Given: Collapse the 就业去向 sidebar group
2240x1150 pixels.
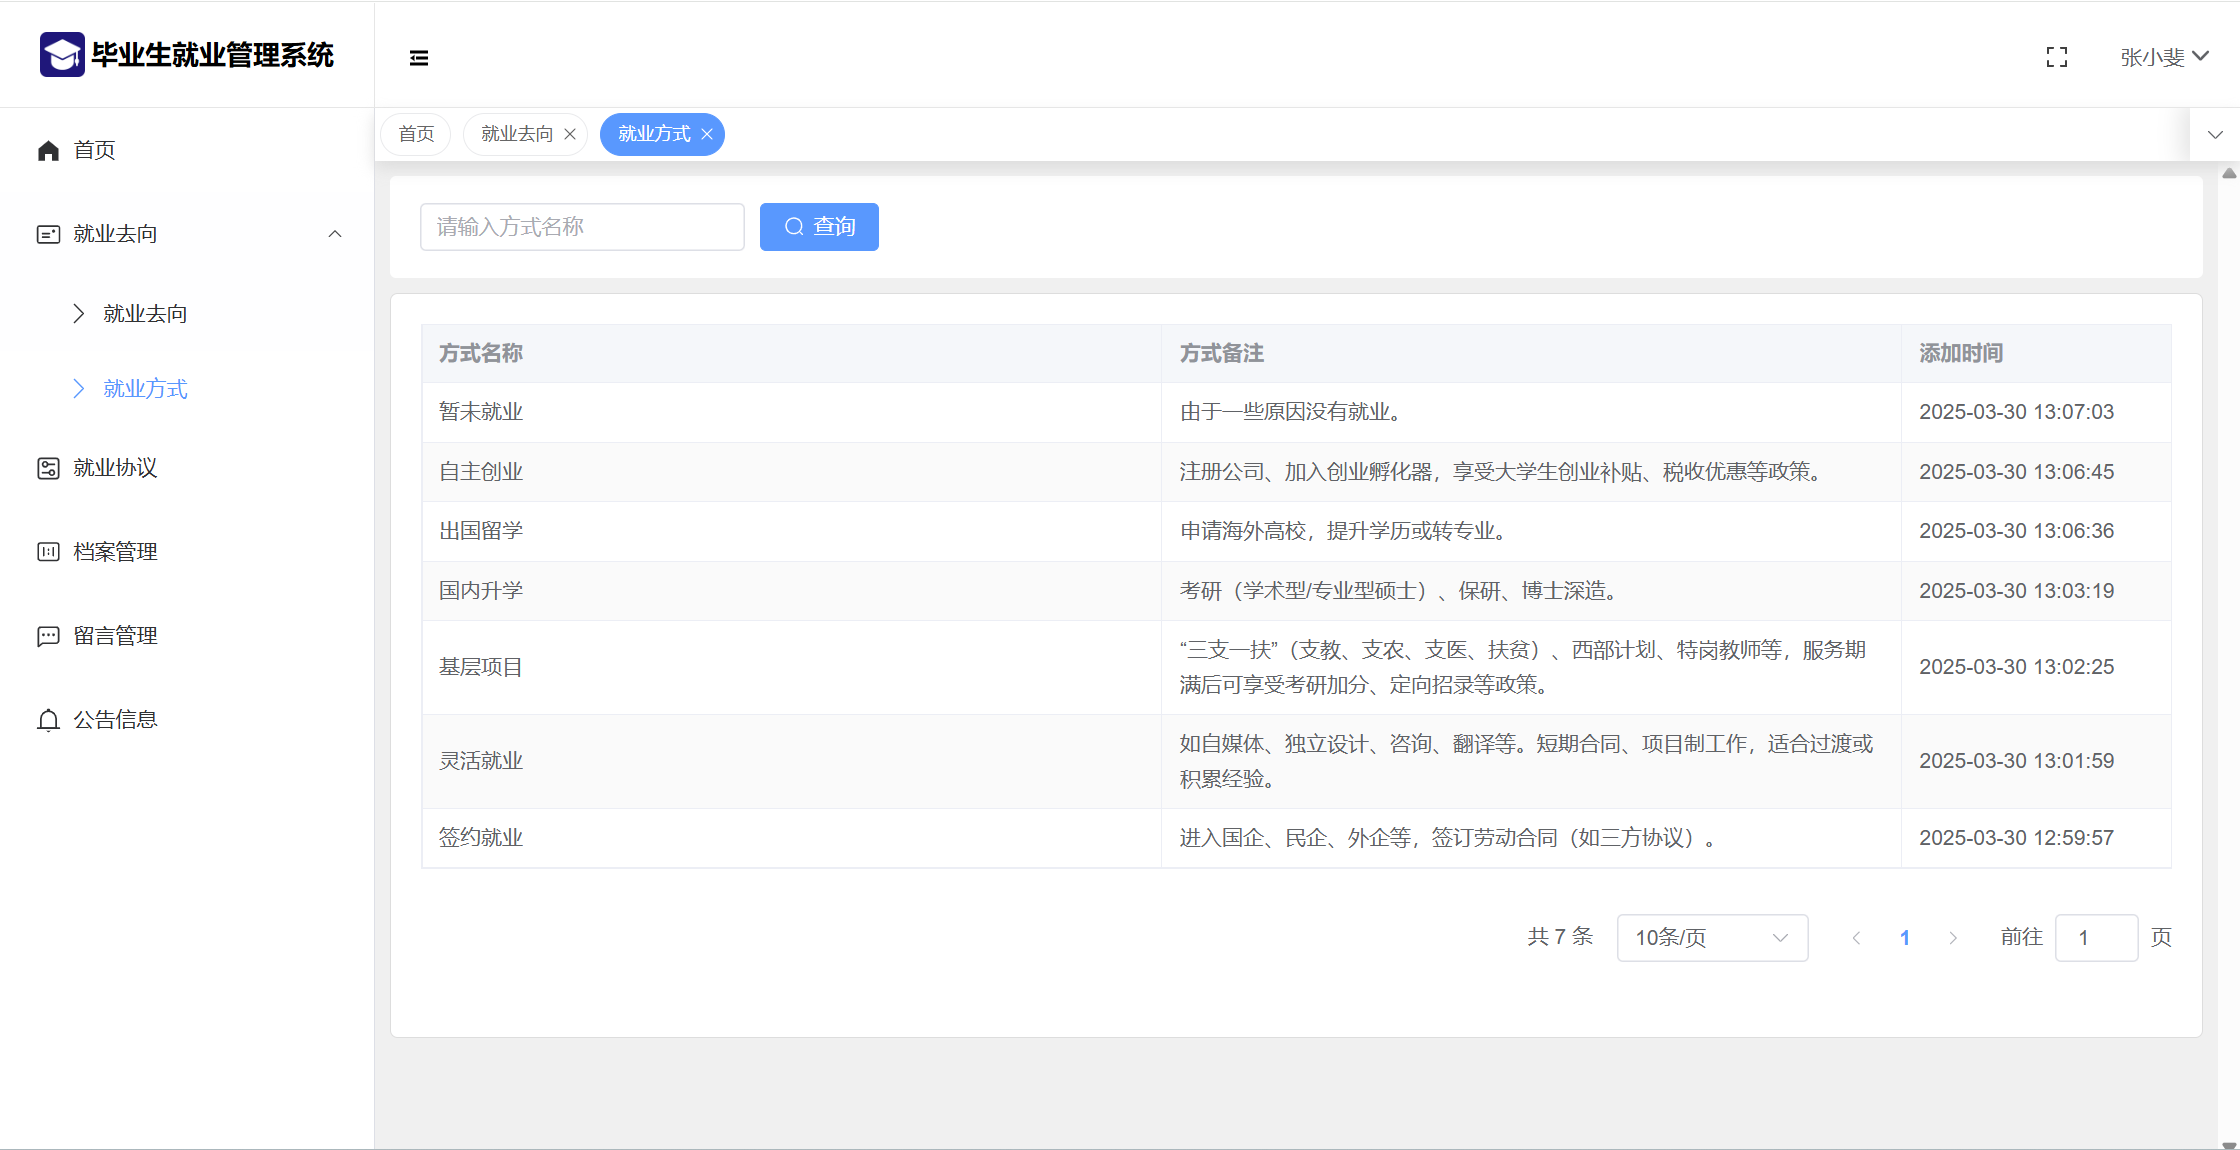Looking at the screenshot, I should pyautogui.click(x=335, y=234).
